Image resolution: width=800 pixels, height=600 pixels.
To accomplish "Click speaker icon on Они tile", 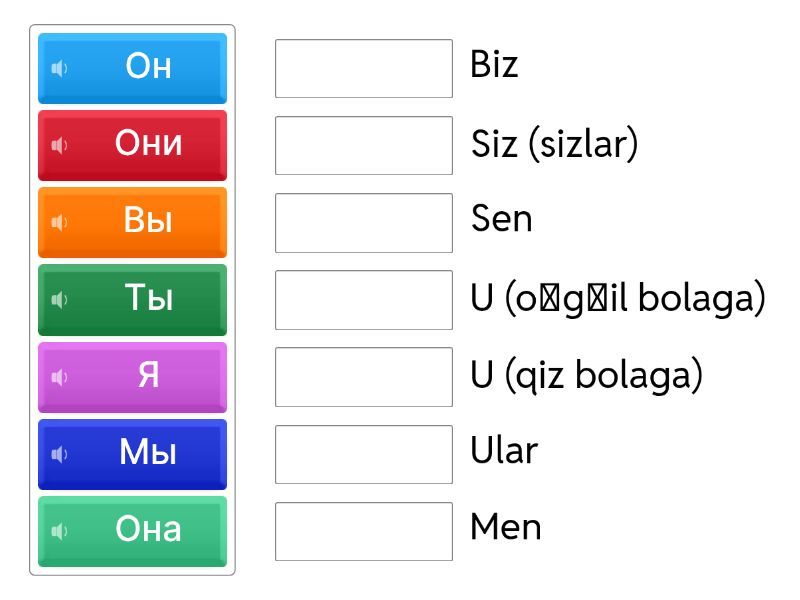I will click(x=60, y=145).
